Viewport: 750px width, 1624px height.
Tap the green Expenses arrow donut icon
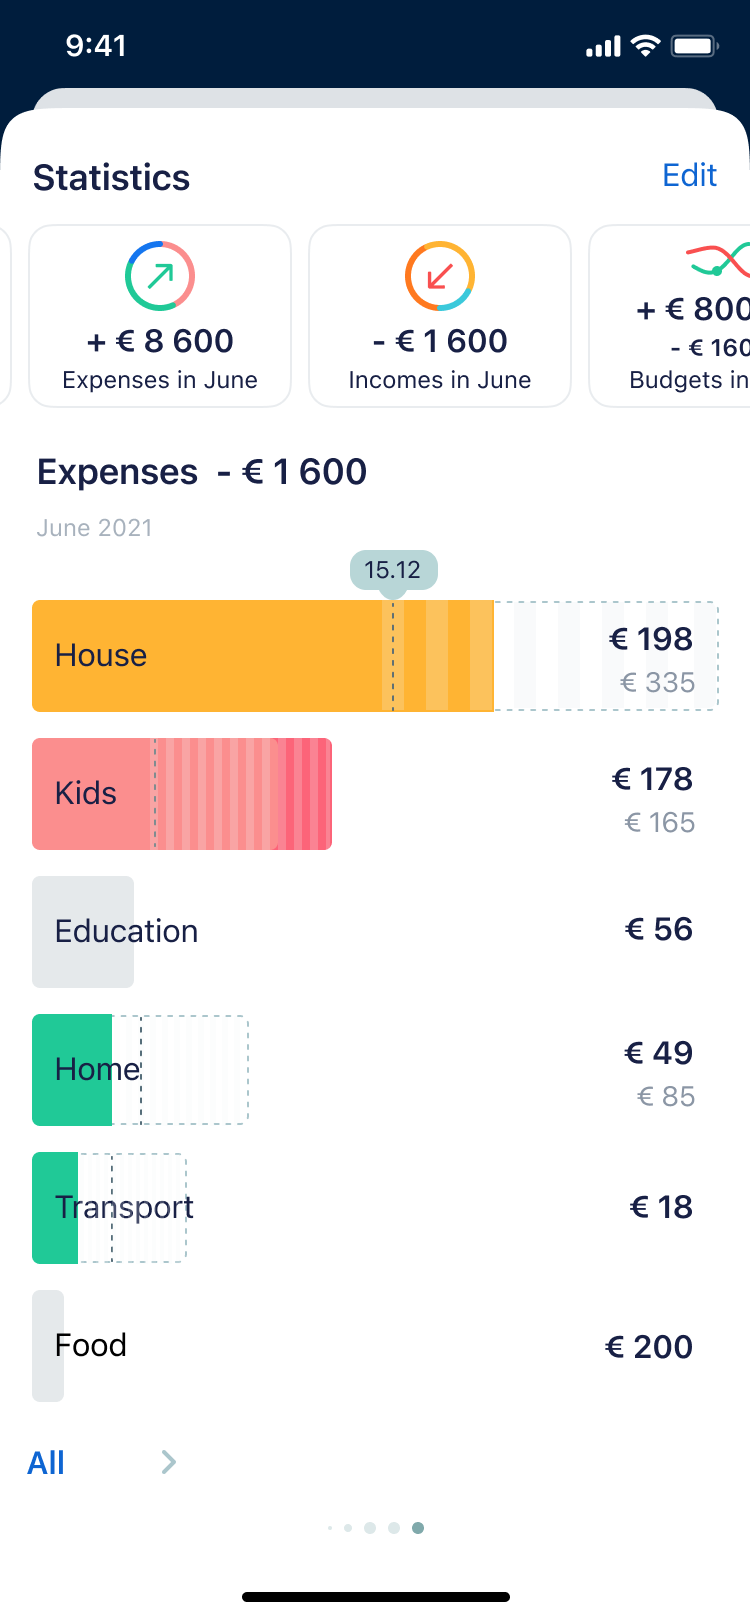(x=160, y=276)
